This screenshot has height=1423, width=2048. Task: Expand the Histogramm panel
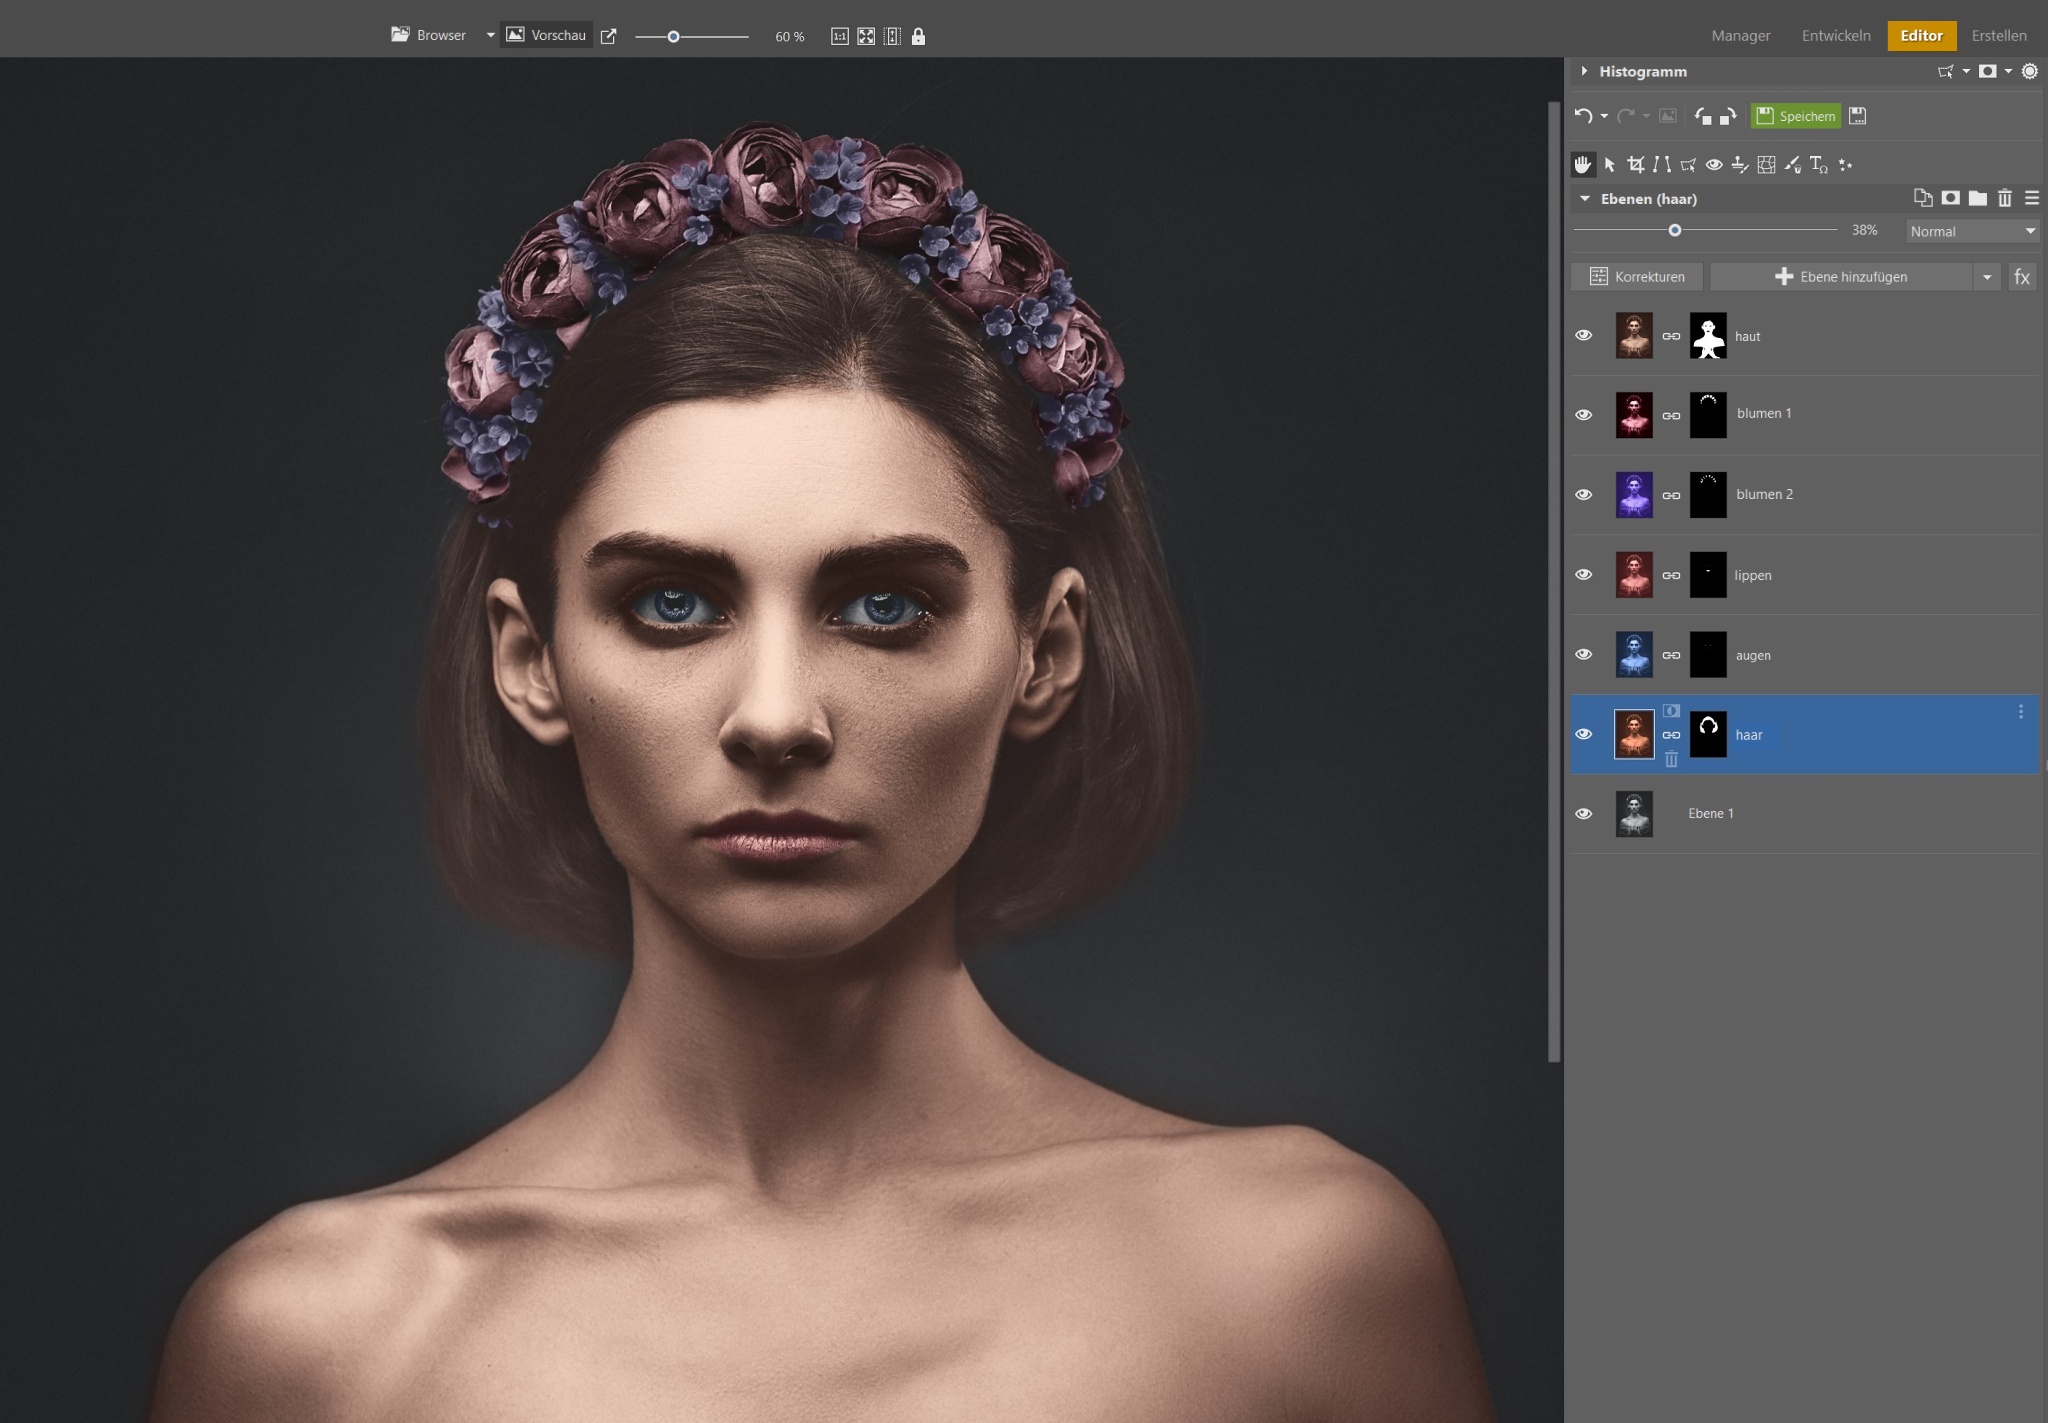point(1584,71)
